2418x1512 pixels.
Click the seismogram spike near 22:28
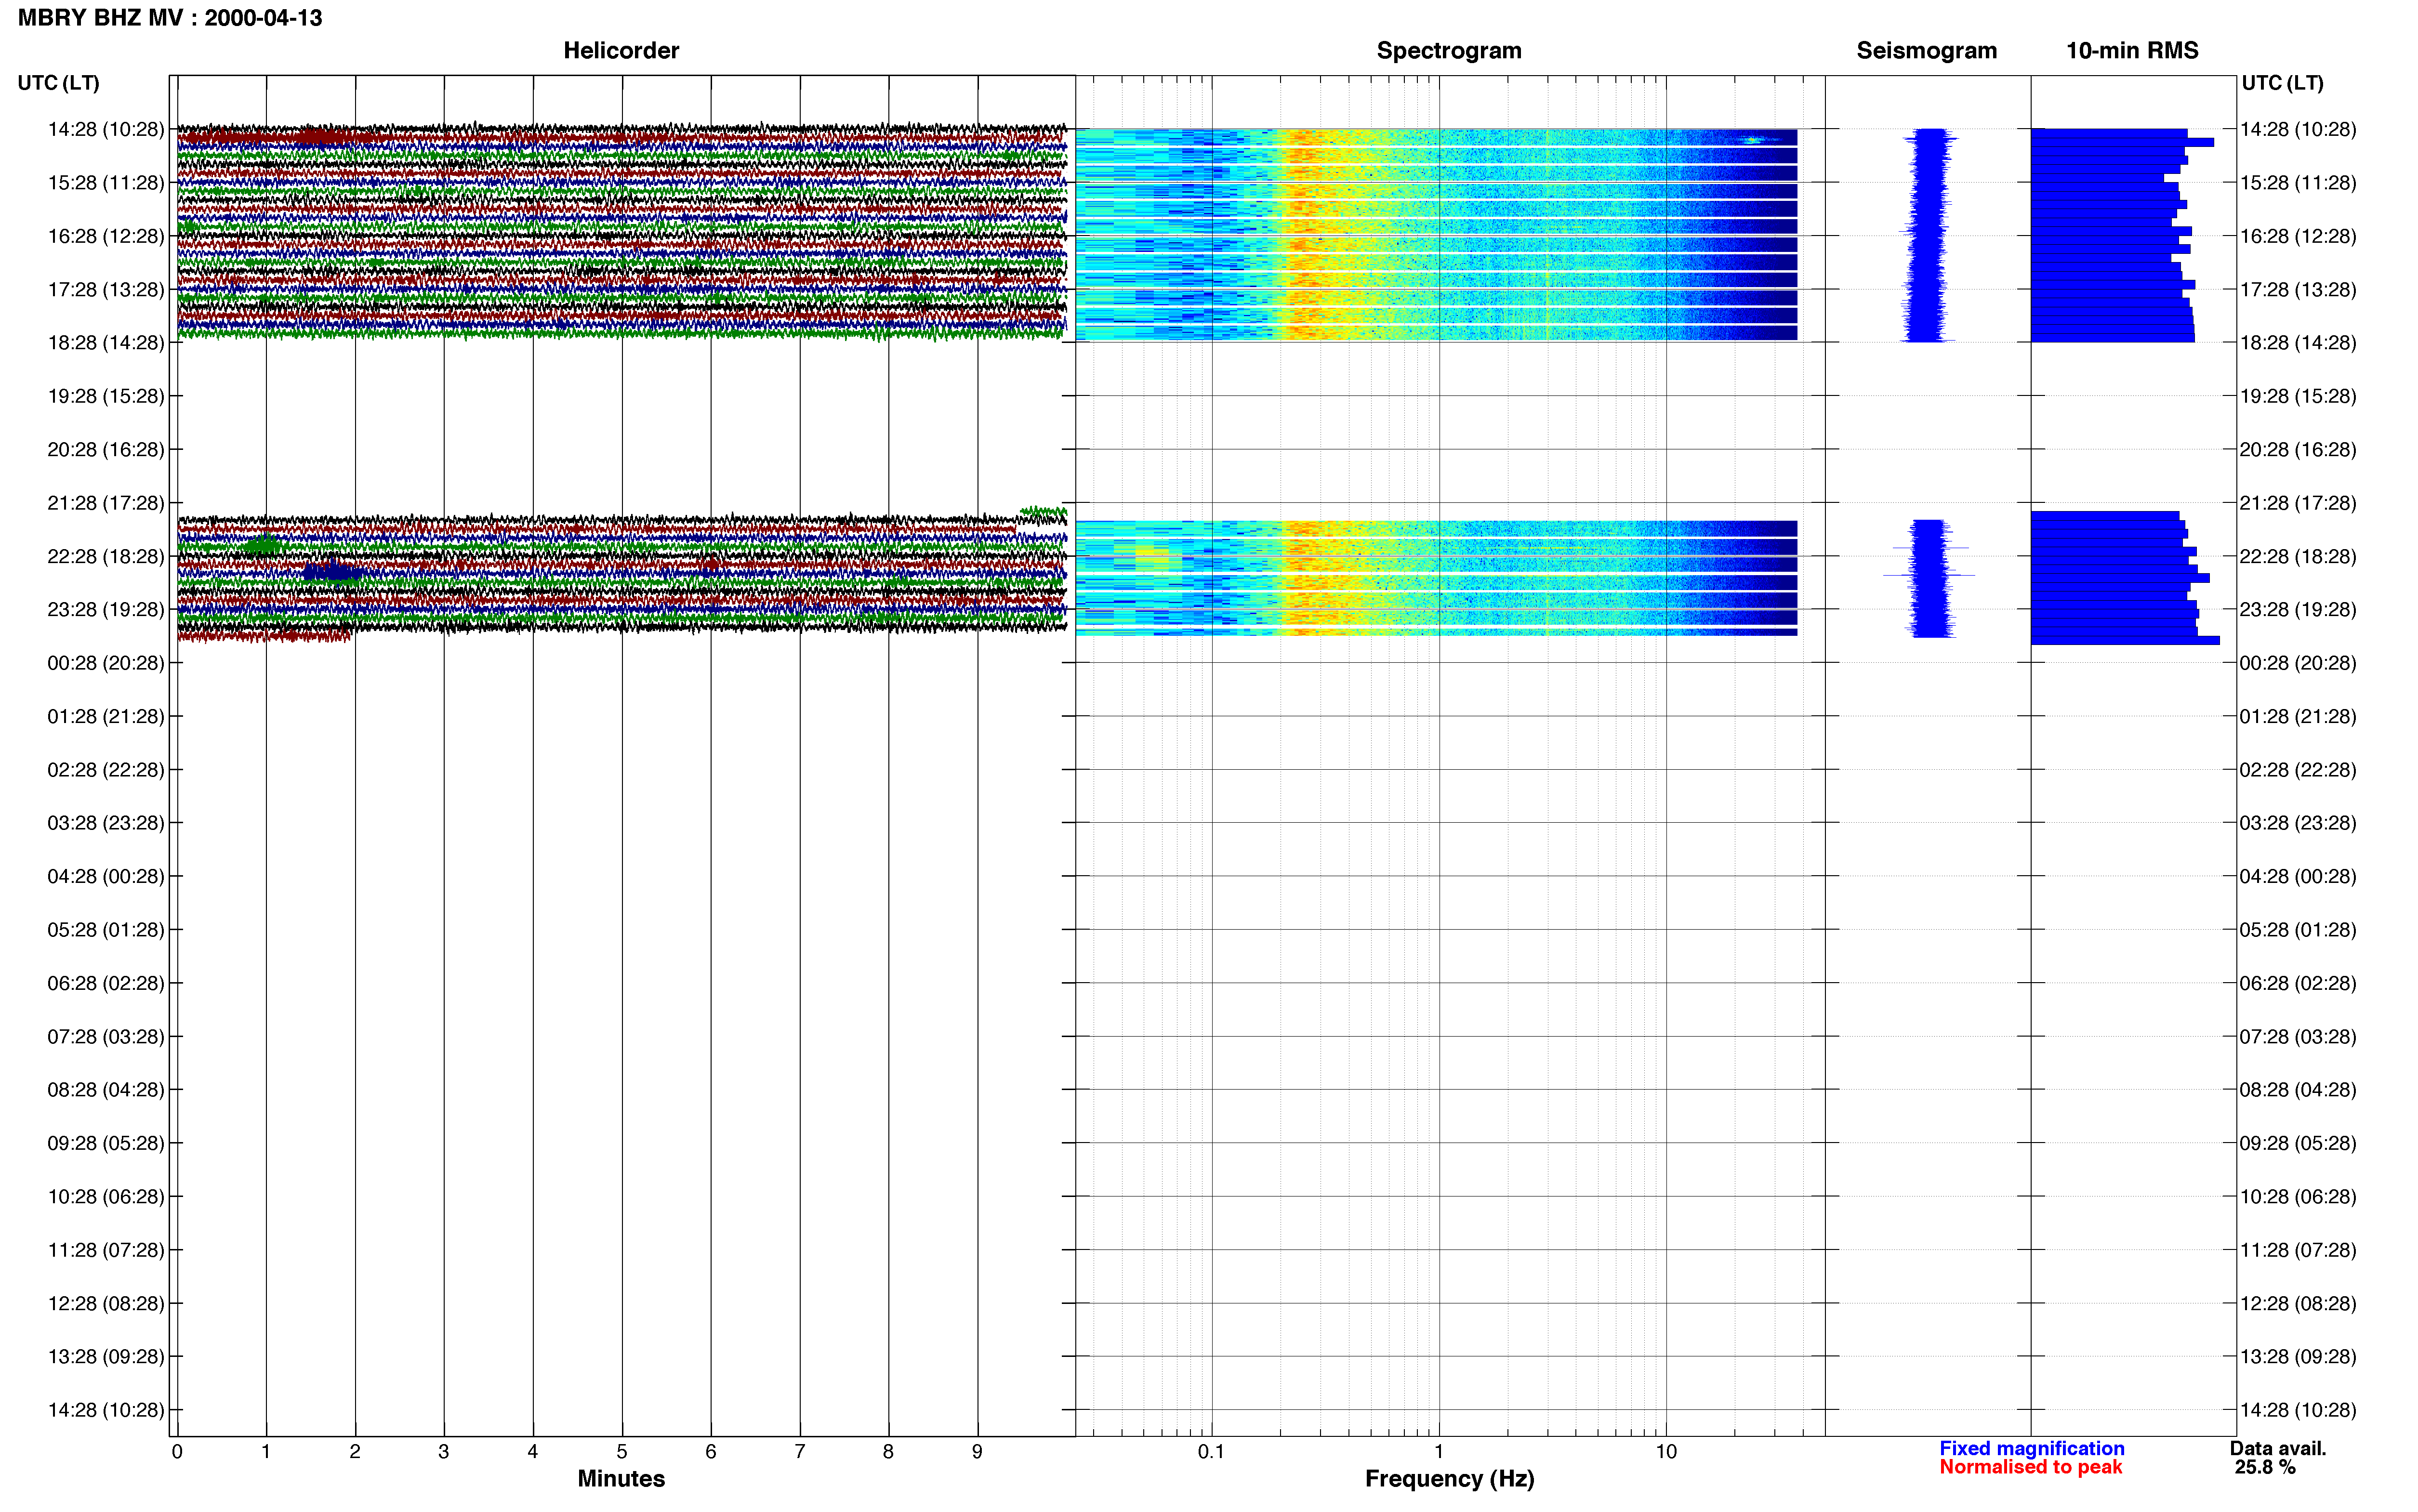1929,575
